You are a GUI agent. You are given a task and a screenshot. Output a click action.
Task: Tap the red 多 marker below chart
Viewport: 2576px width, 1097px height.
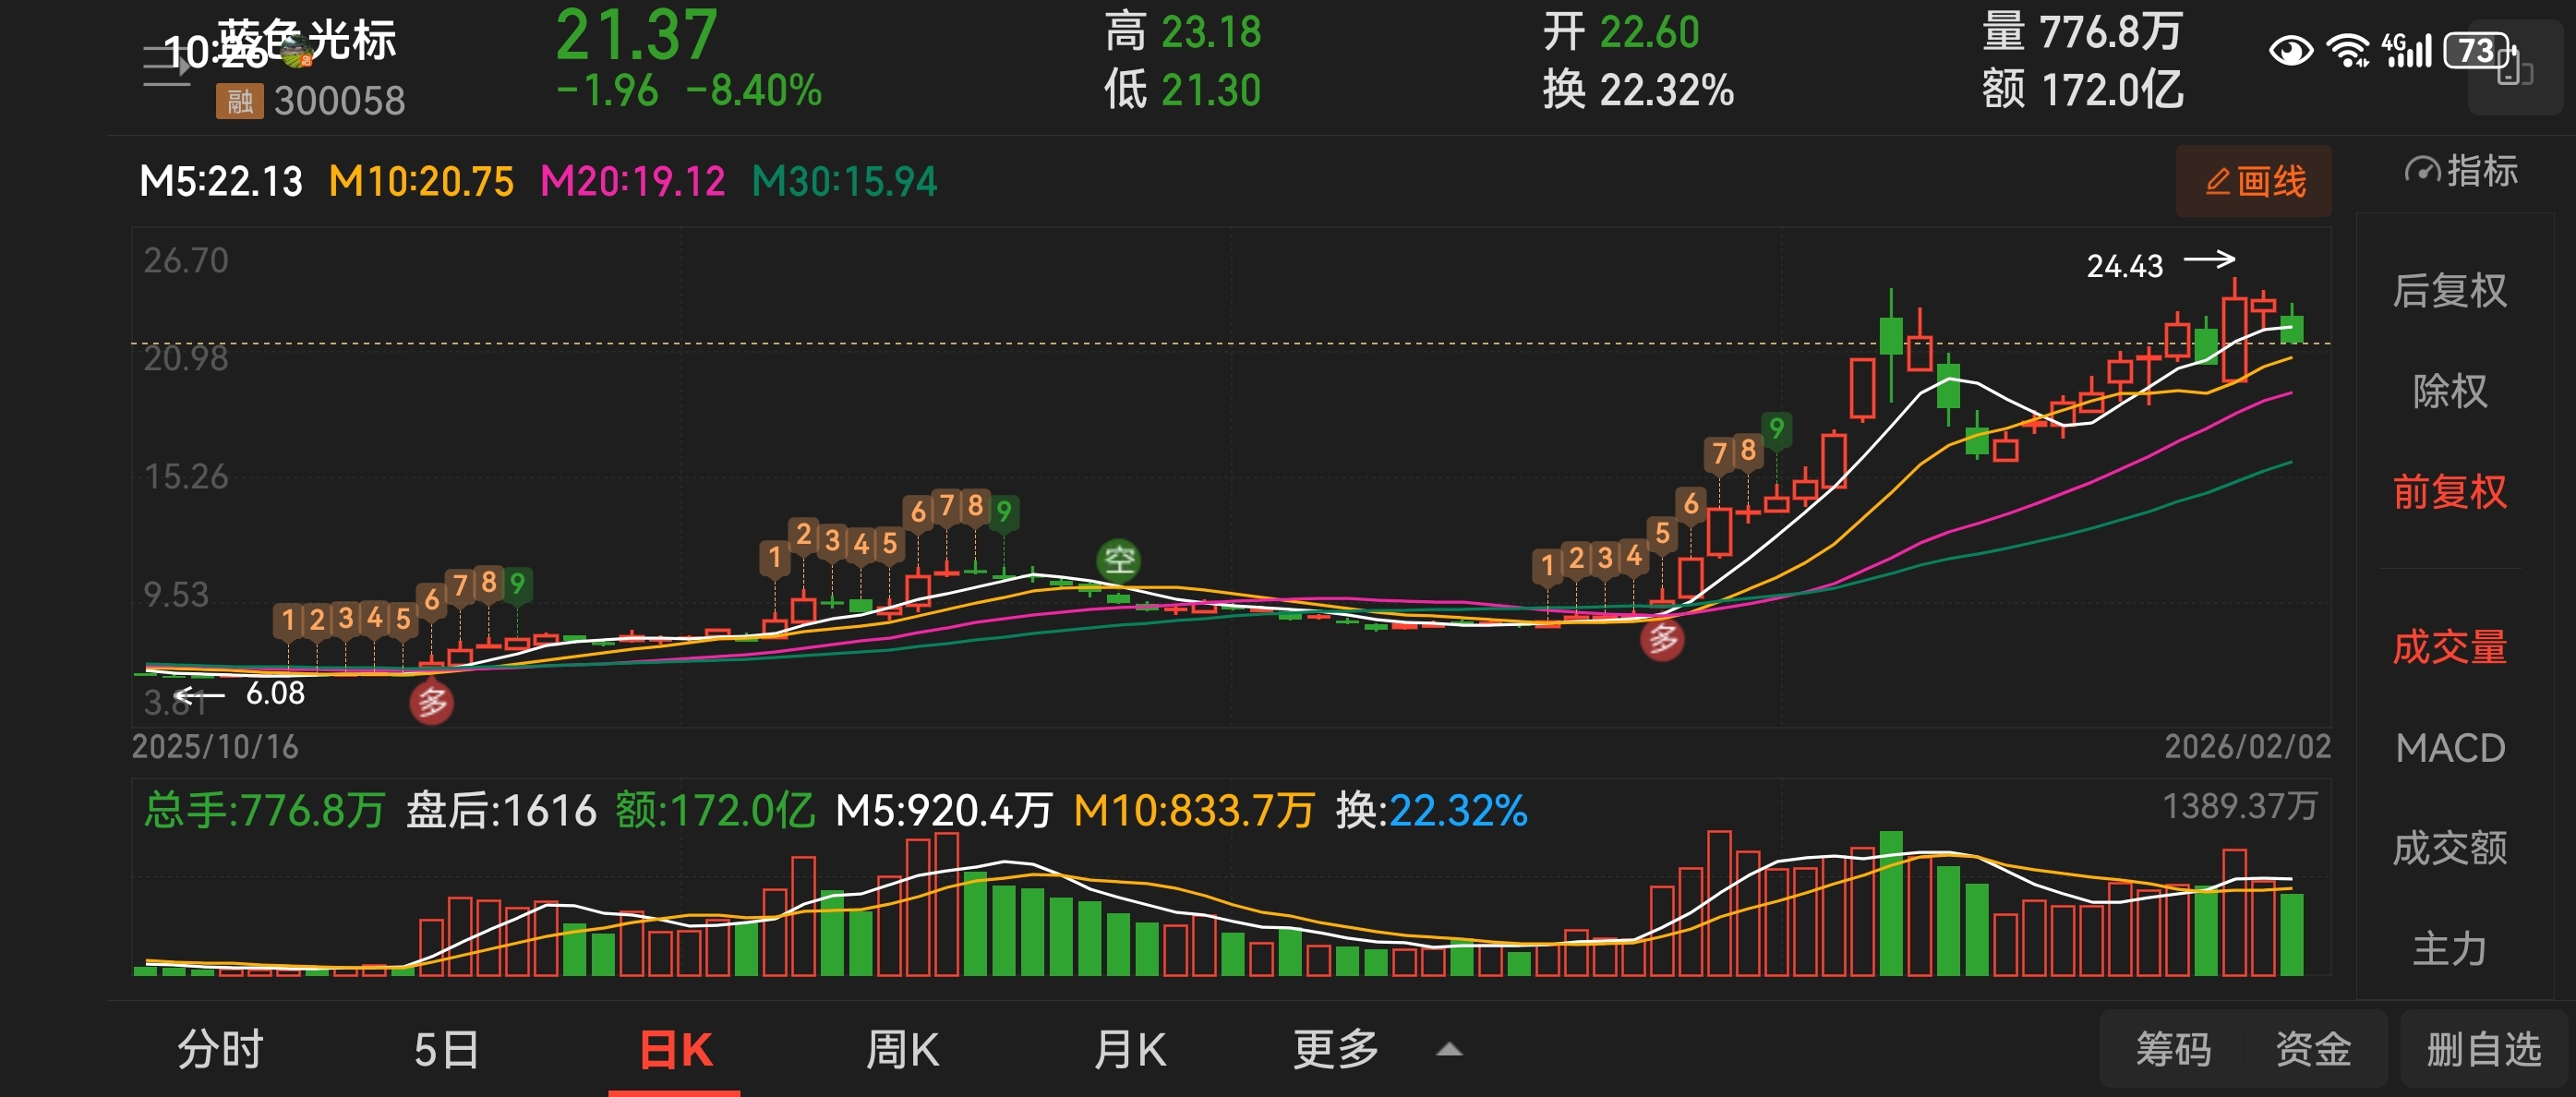pos(431,703)
